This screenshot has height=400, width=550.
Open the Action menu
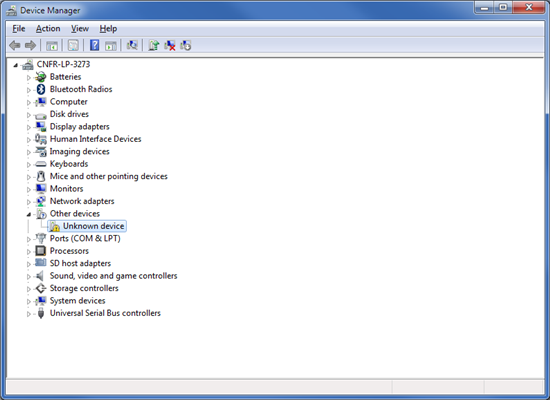tap(48, 29)
